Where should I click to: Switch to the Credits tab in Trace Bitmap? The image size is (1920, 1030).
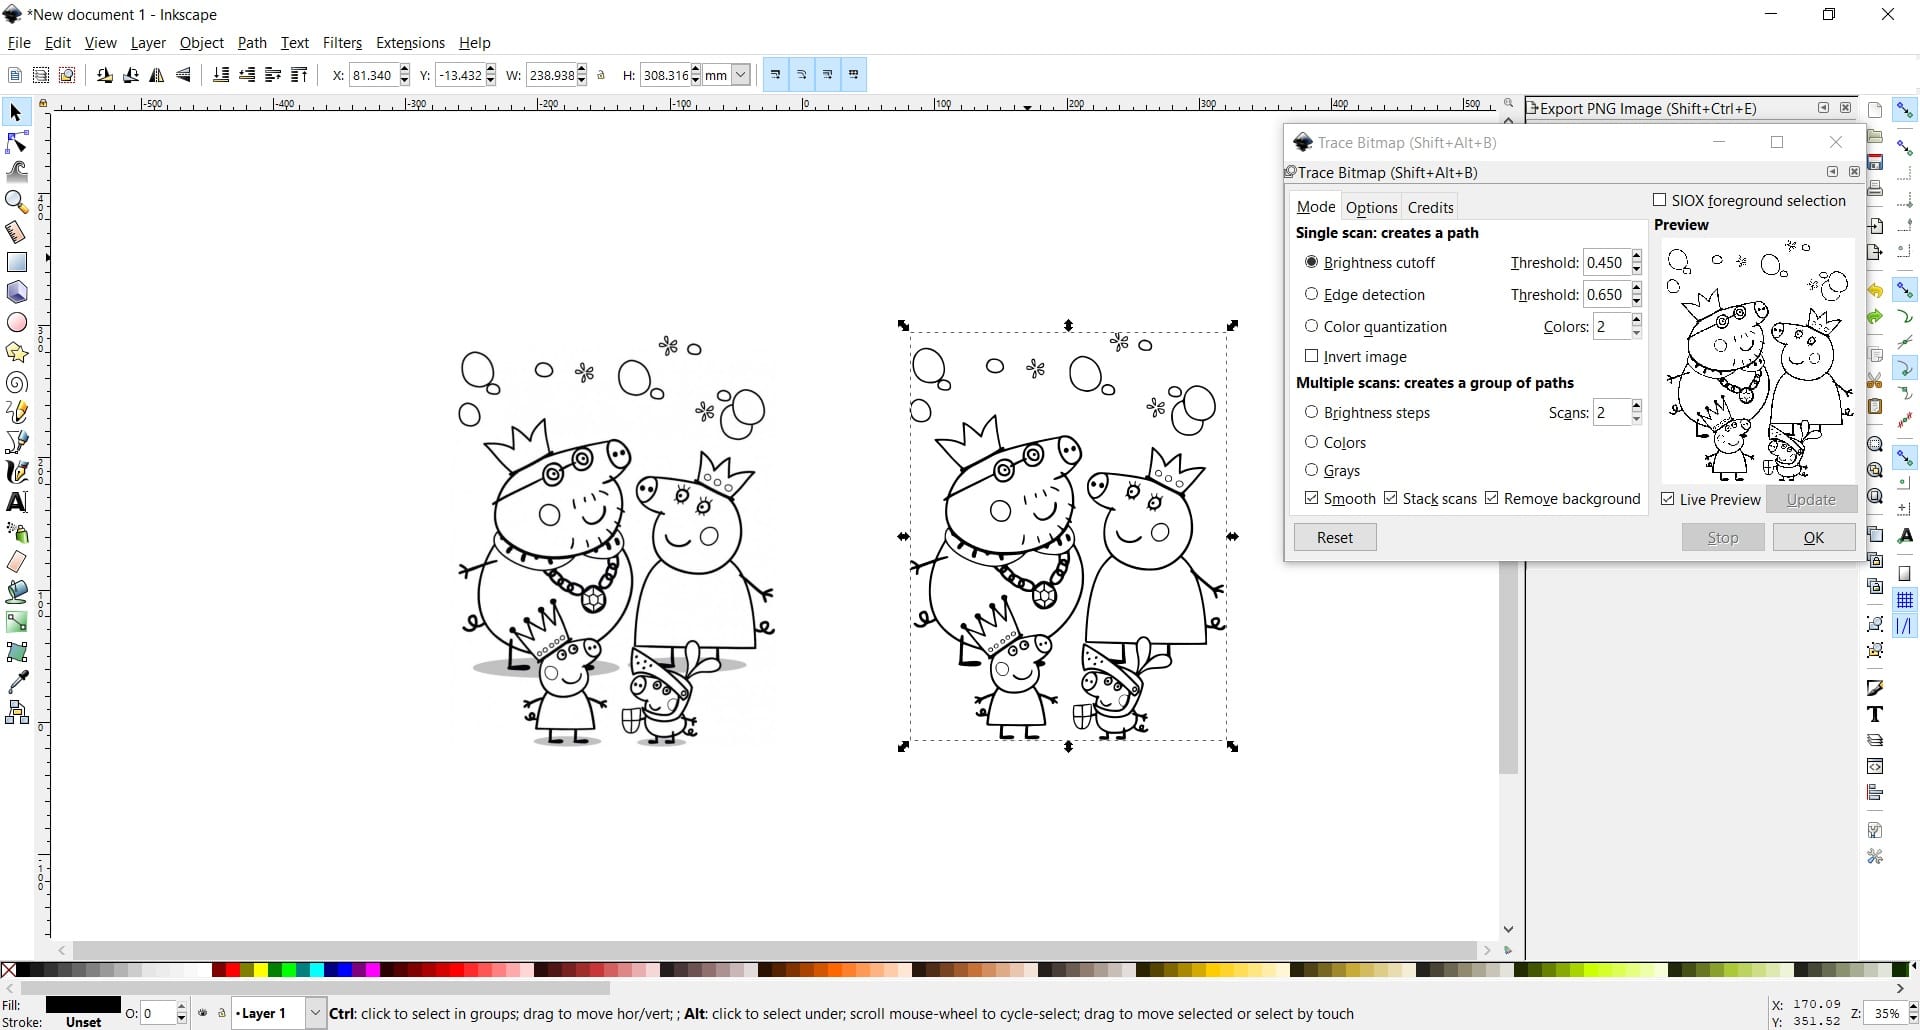(1430, 207)
